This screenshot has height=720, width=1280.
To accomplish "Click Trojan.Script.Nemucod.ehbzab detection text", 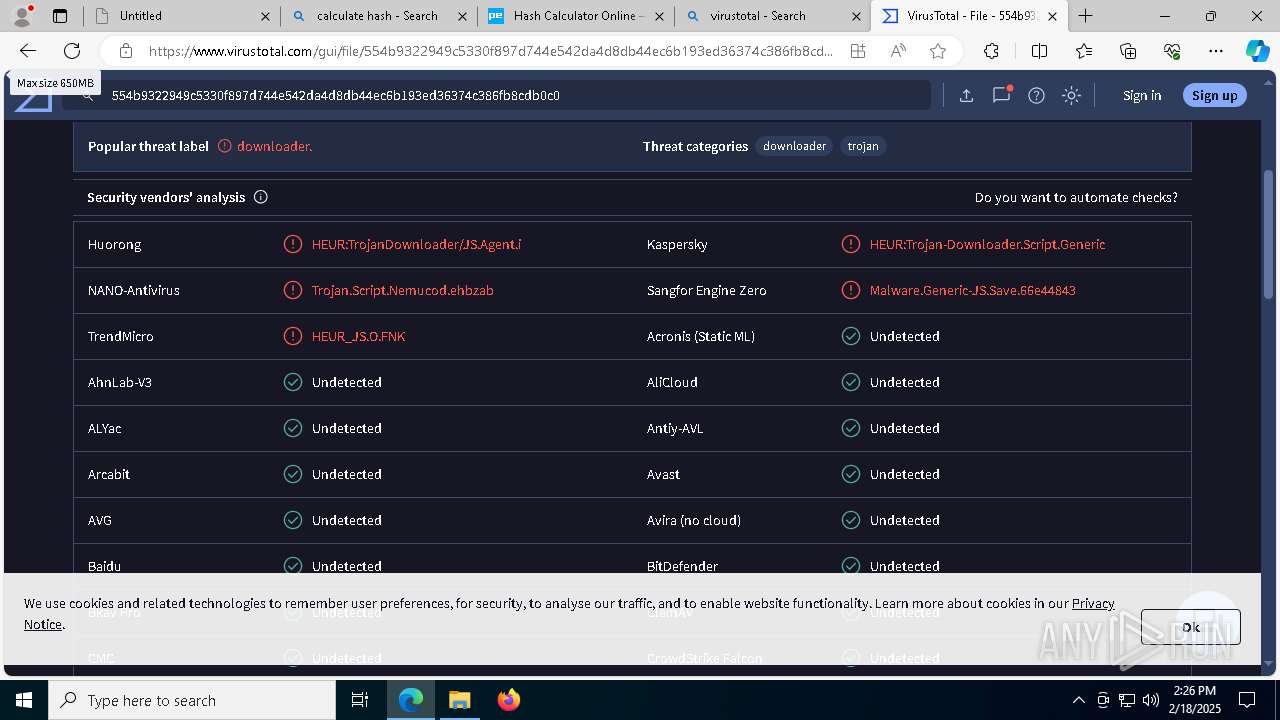I will 402,290.
